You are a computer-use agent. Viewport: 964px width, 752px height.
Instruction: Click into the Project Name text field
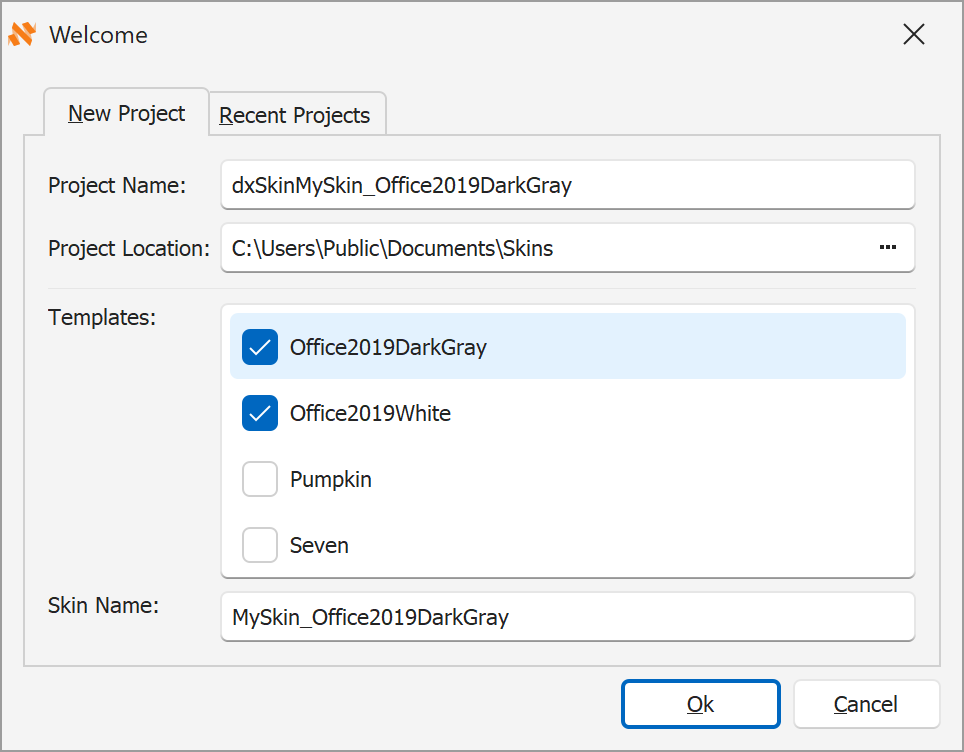coord(566,185)
